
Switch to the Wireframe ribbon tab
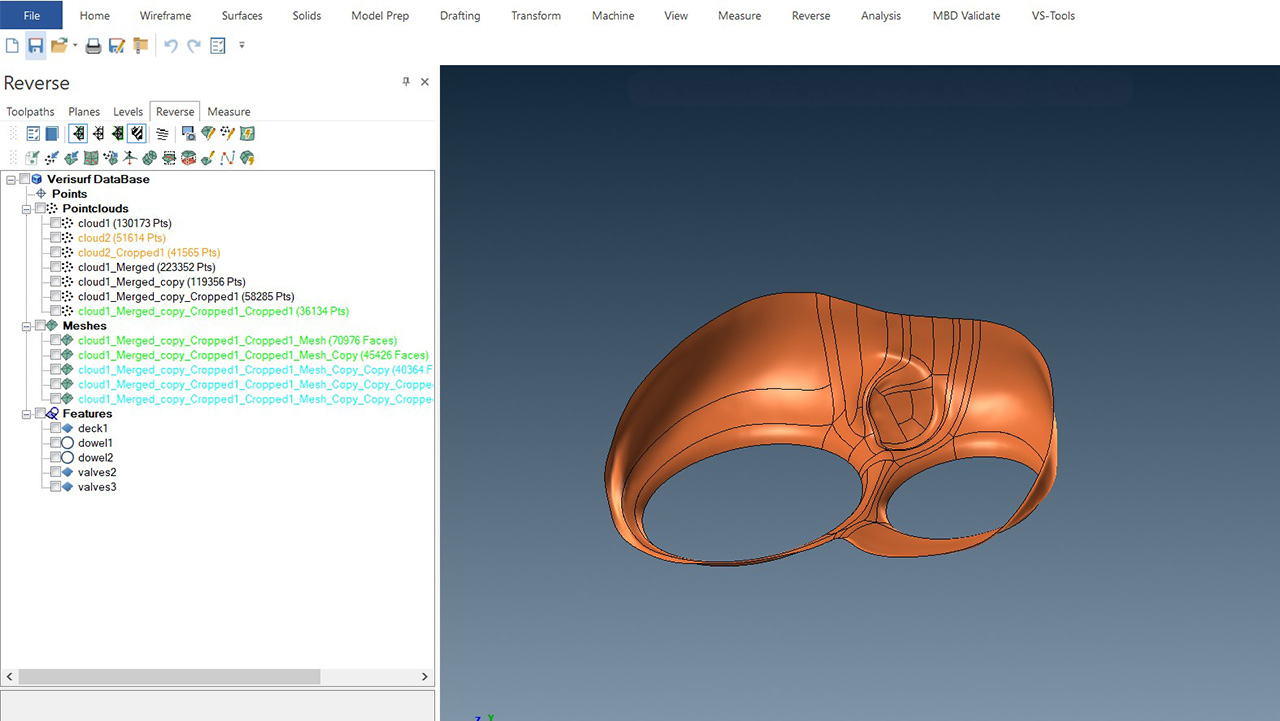165,16
